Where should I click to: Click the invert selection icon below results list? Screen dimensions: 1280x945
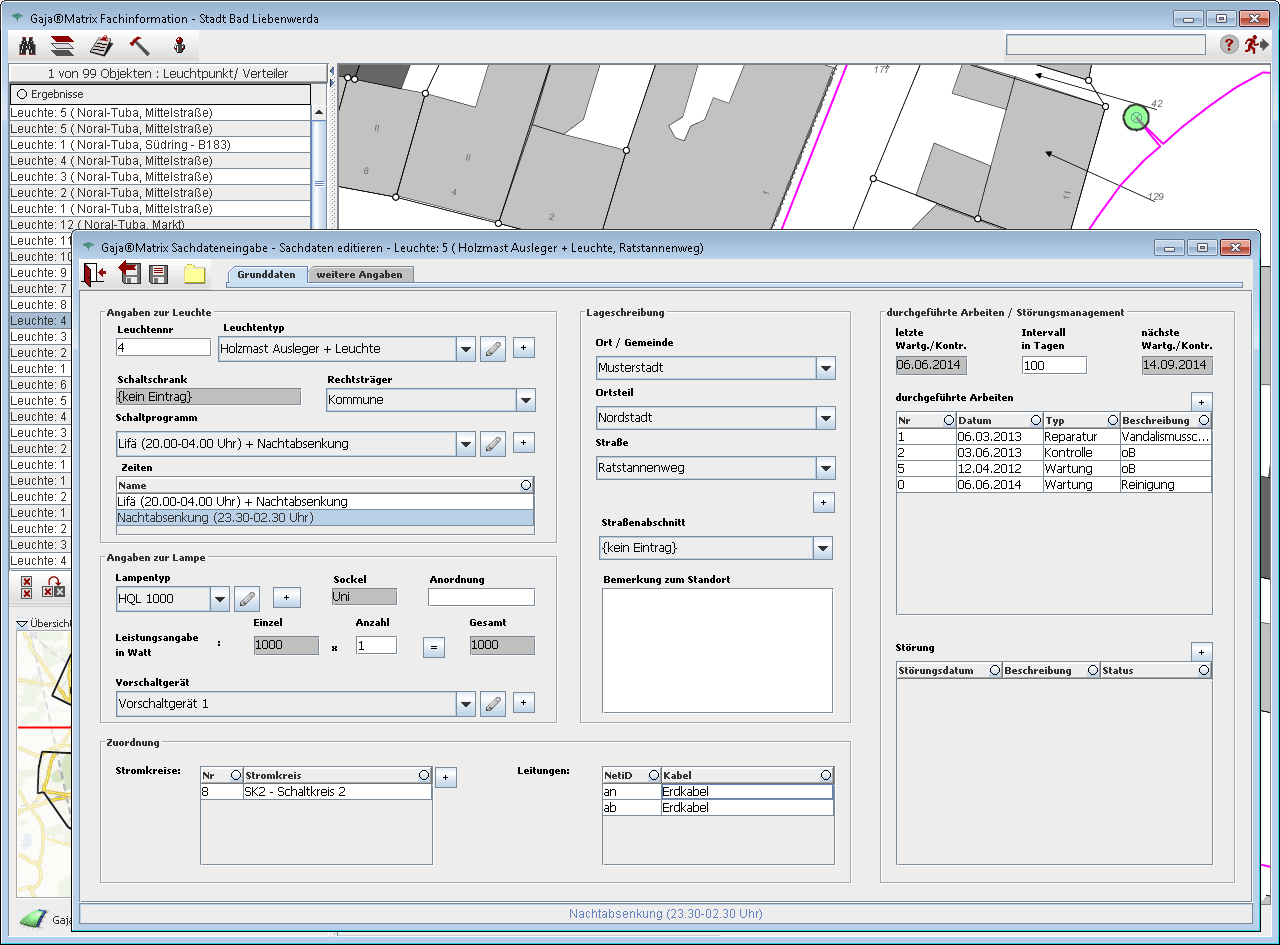[54, 588]
